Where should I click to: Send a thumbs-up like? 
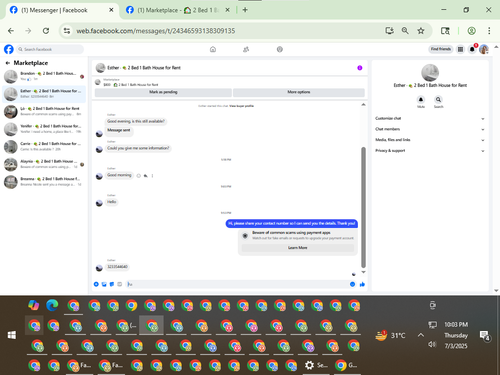coord(362,284)
